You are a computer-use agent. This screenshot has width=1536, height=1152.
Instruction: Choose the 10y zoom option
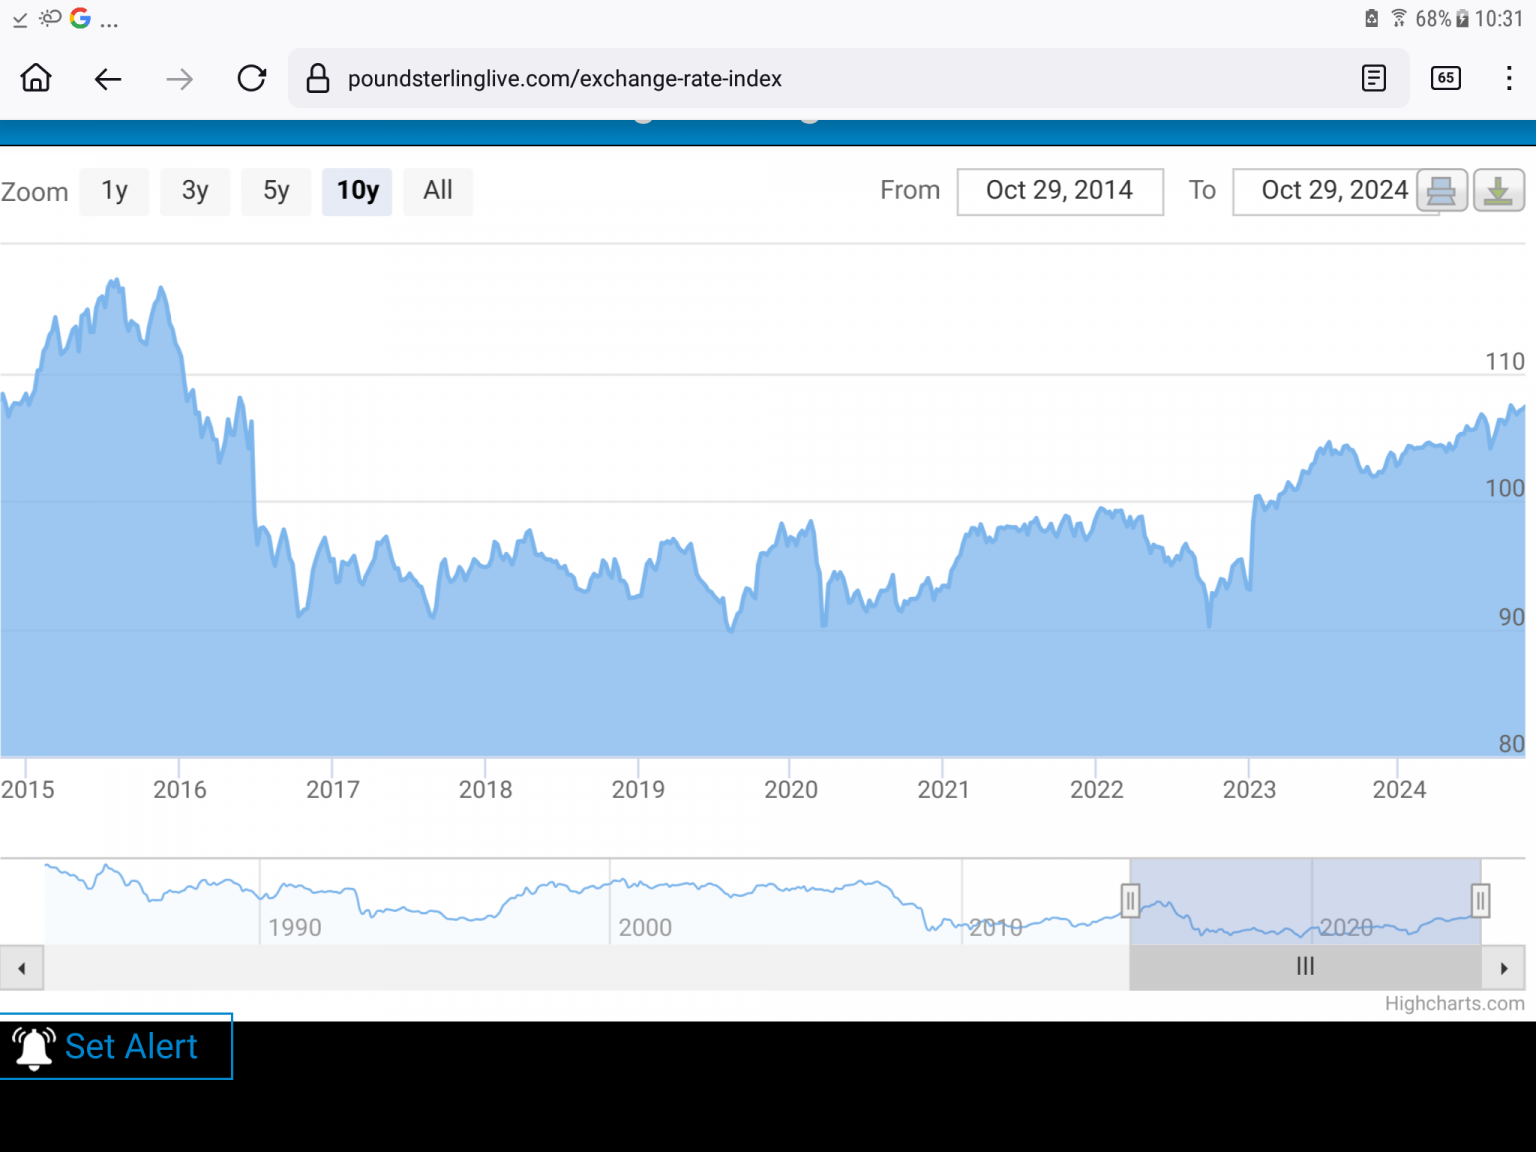pyautogui.click(x=357, y=191)
